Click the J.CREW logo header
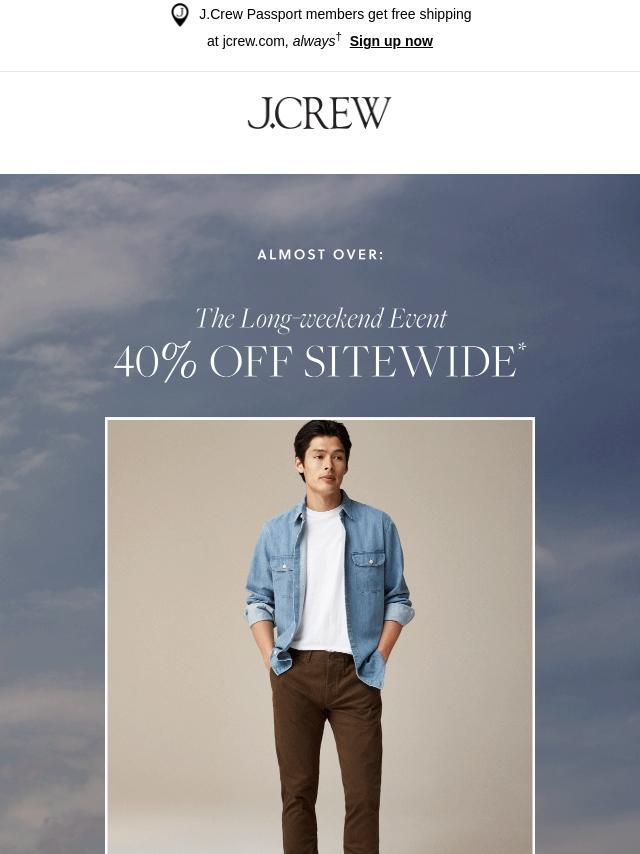Image resolution: width=640 pixels, height=854 pixels. 319,113
